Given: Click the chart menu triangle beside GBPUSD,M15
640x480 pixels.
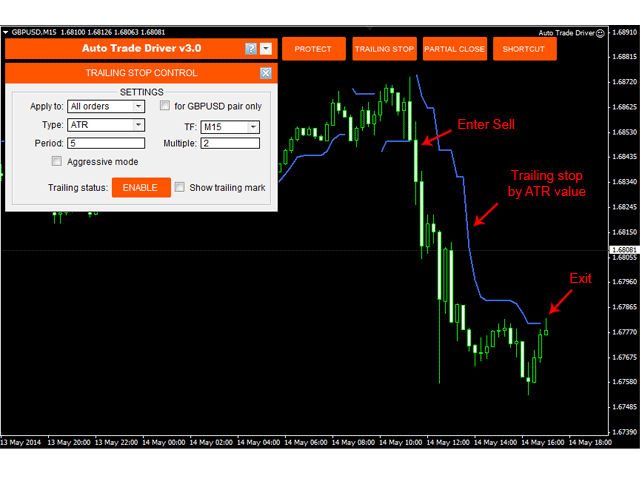Looking at the screenshot, I should [x=5, y=33].
